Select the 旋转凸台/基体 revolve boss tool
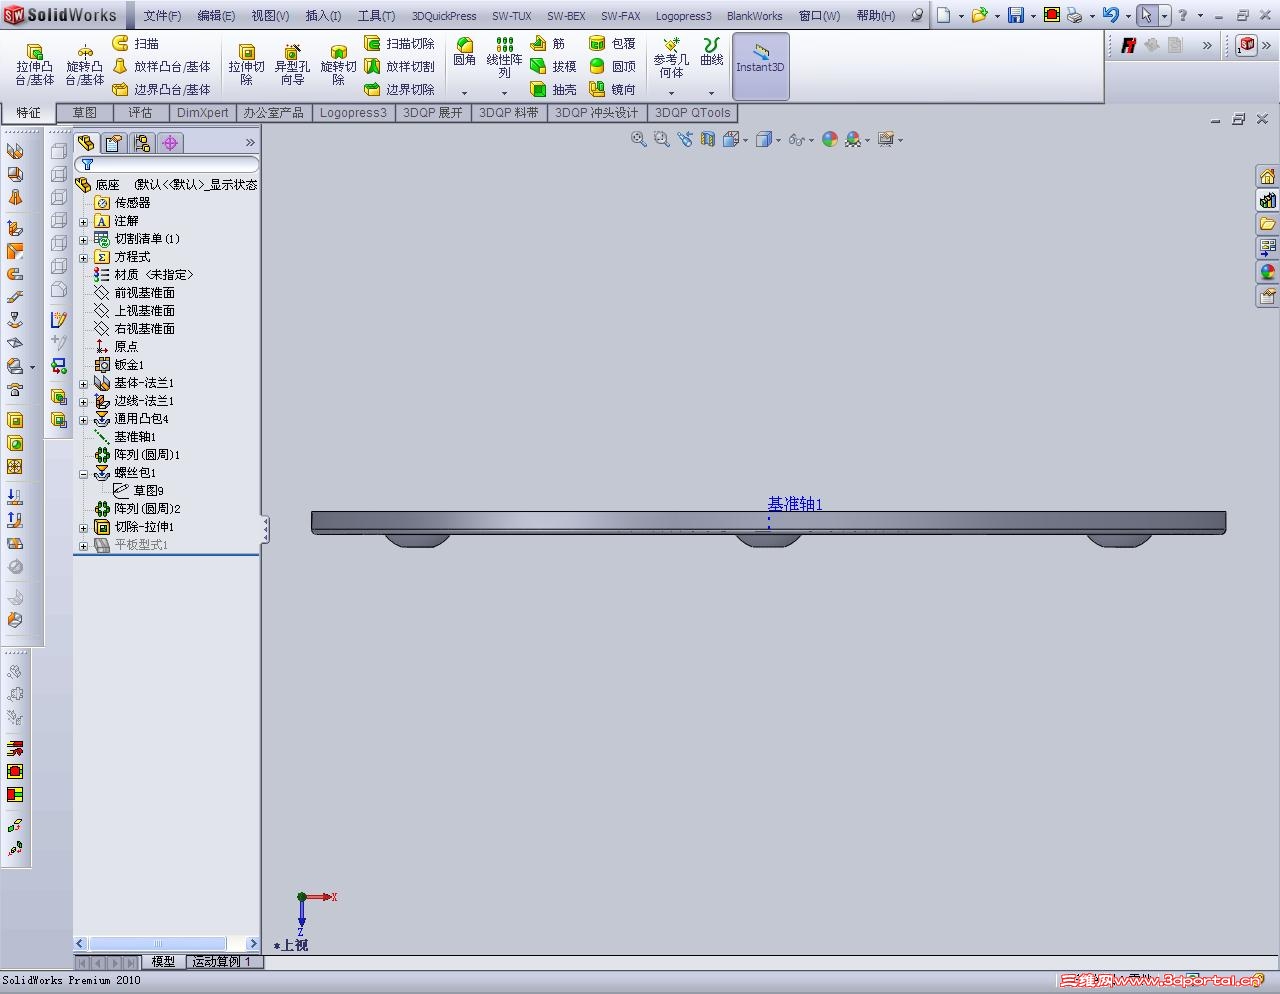Viewport: 1280px width, 994px height. (x=85, y=64)
